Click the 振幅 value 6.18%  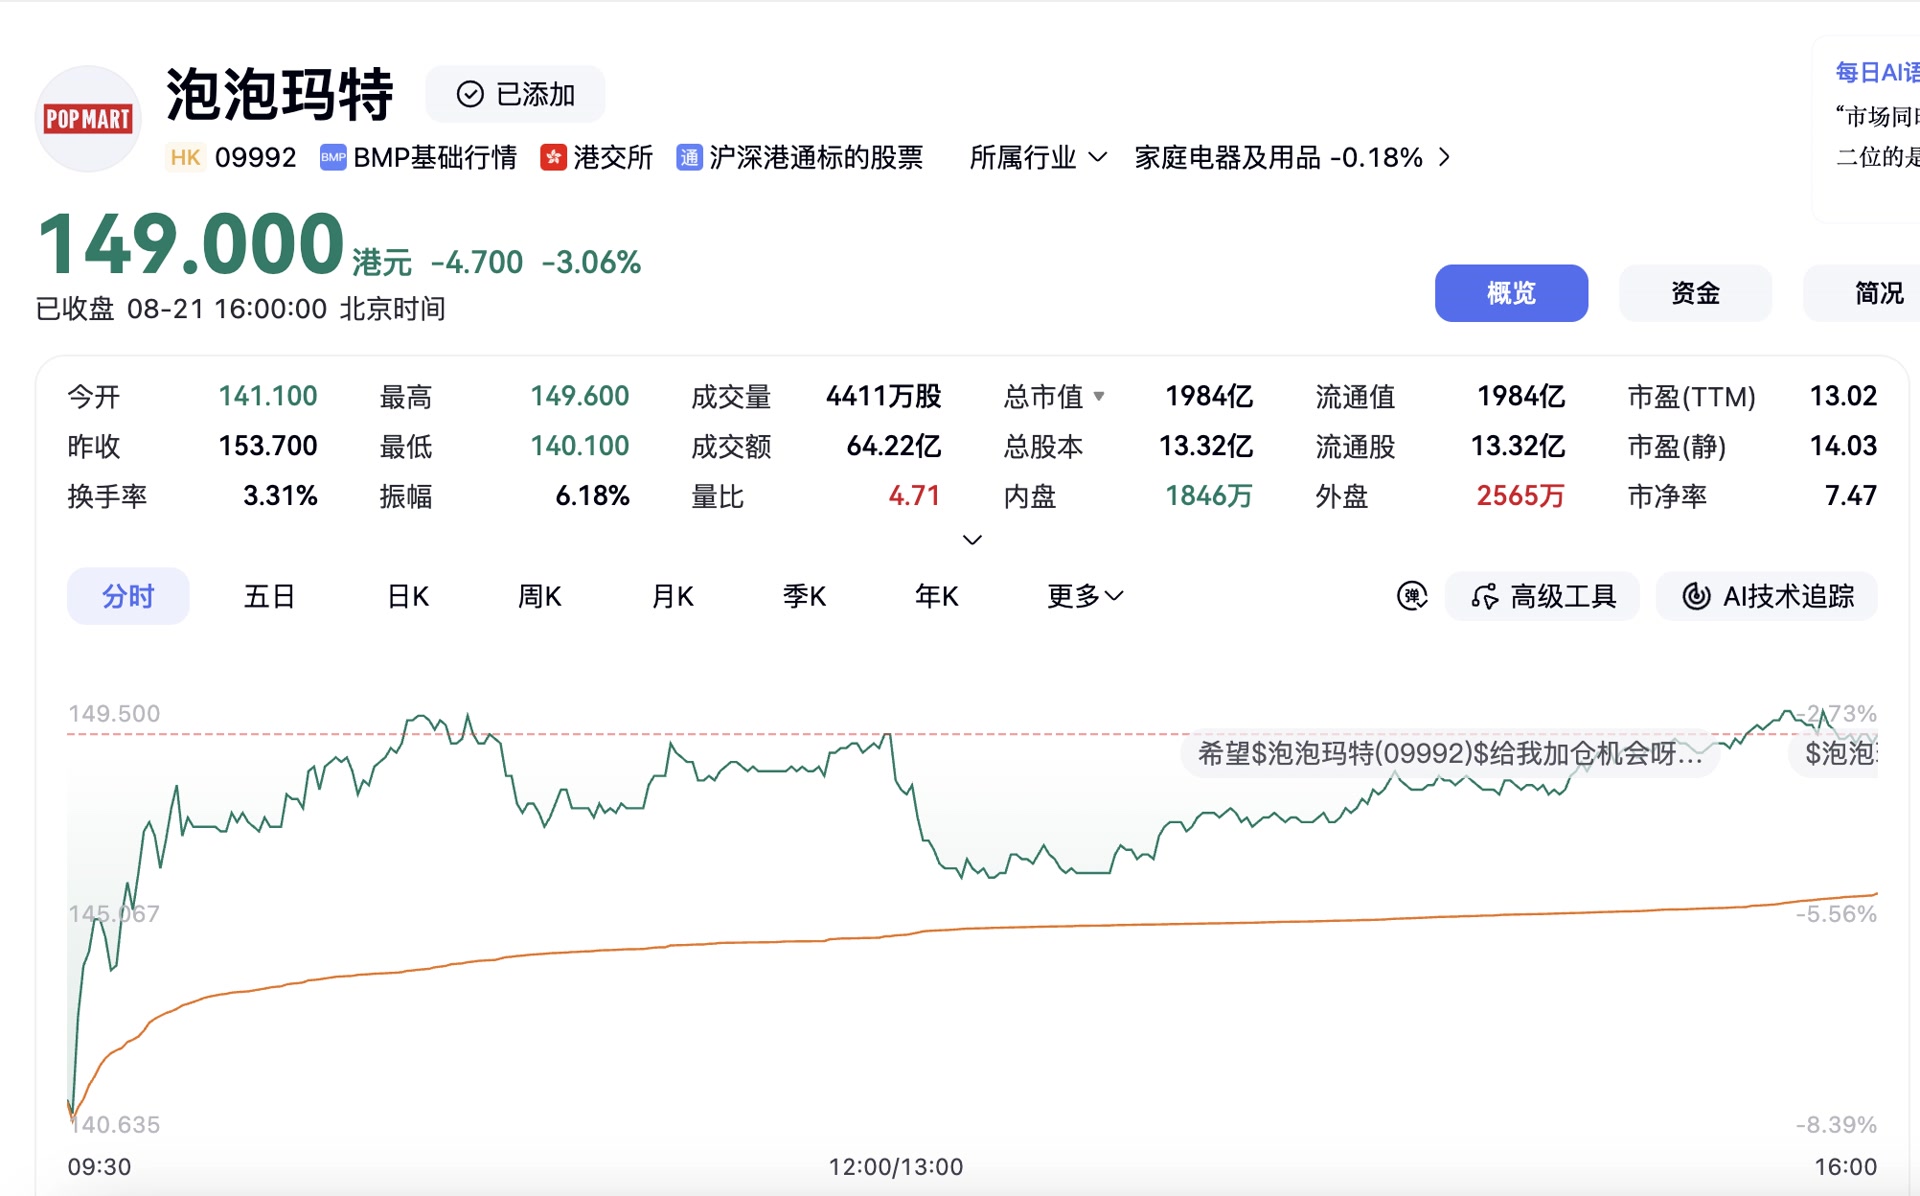pyautogui.click(x=592, y=496)
